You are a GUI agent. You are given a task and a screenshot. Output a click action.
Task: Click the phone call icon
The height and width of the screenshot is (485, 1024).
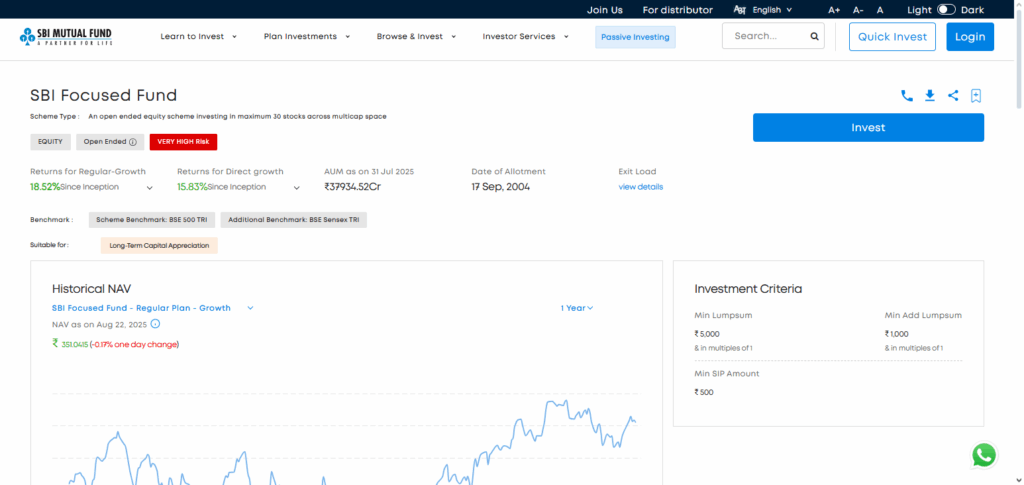click(906, 96)
